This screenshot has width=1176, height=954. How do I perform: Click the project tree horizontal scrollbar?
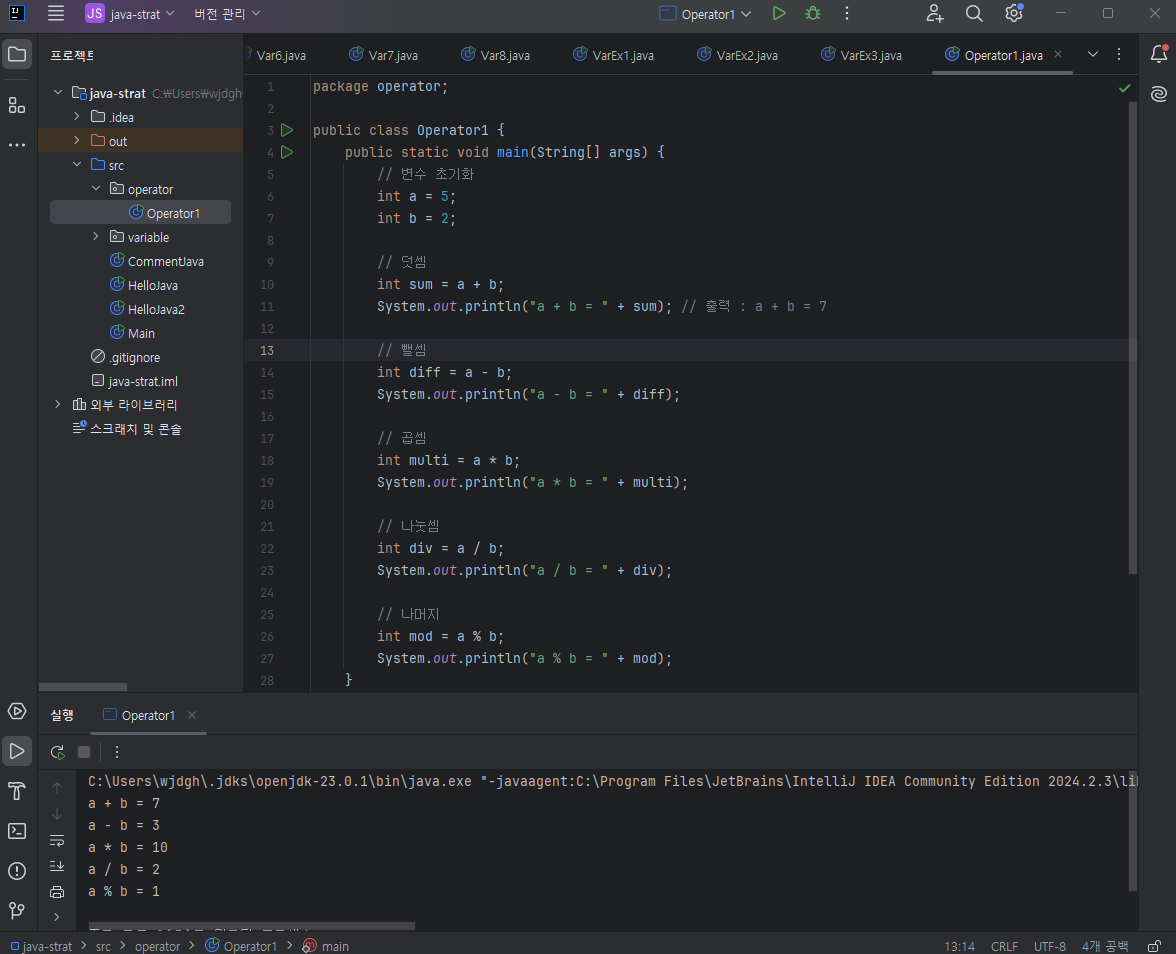click(x=83, y=687)
